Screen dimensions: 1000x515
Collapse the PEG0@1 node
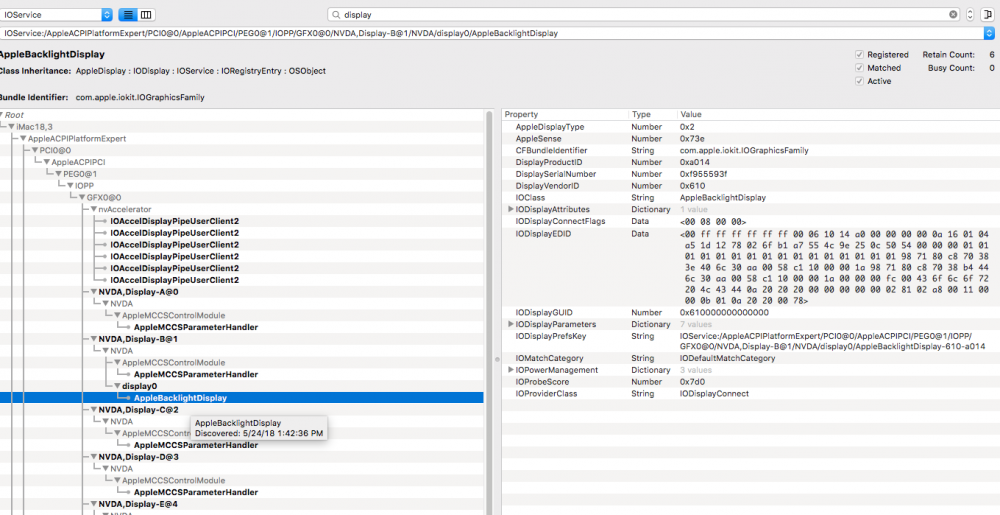pyautogui.click(x=59, y=174)
